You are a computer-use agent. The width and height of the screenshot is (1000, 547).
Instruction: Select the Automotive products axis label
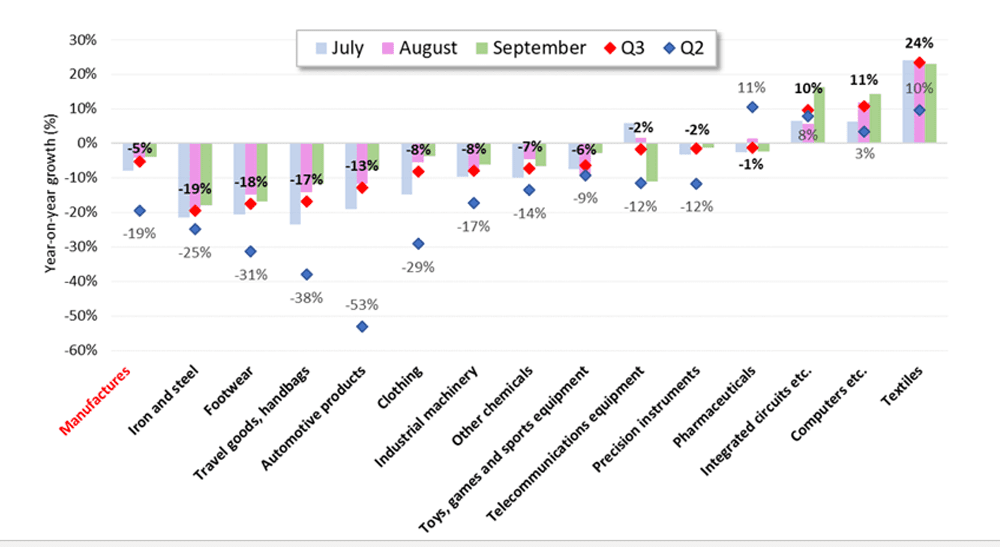[x=313, y=418]
